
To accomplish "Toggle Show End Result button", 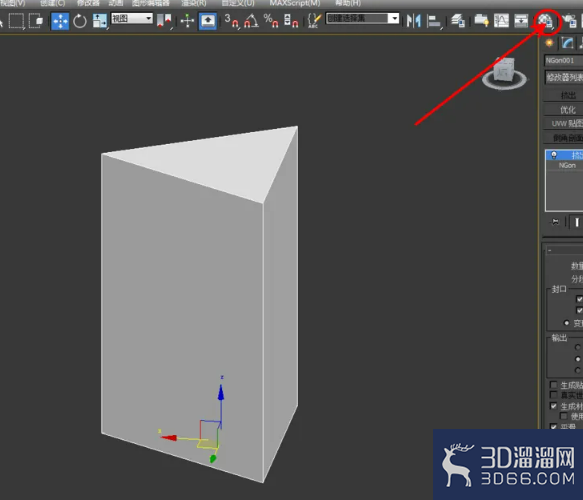I will (x=576, y=222).
